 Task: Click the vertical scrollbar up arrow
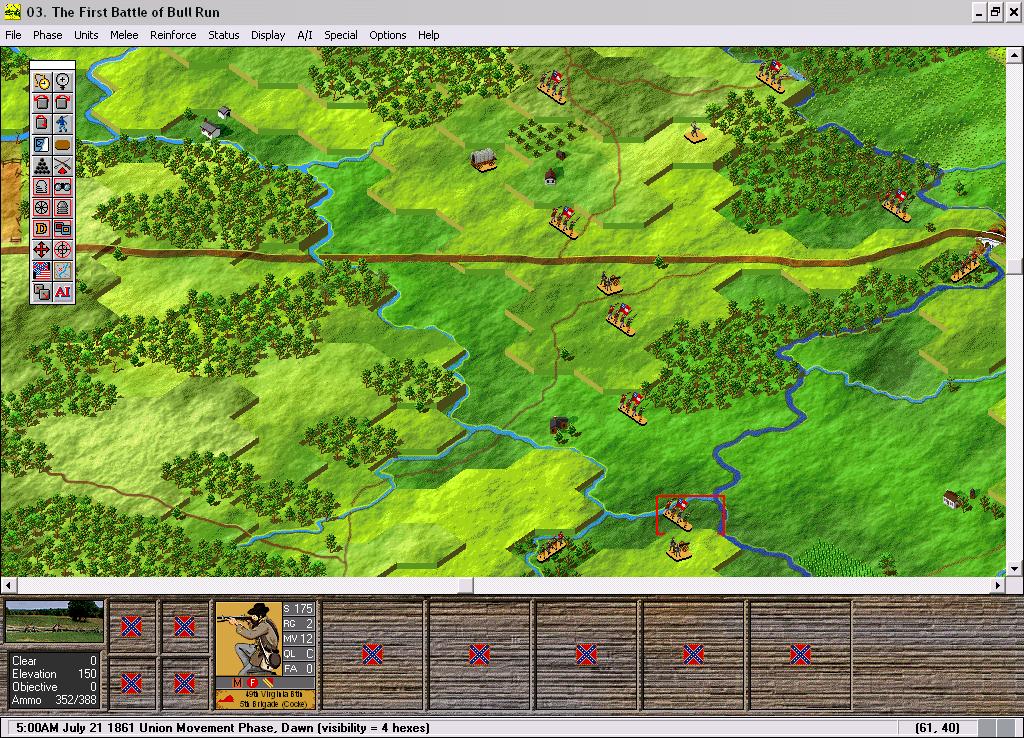tap(1014, 55)
